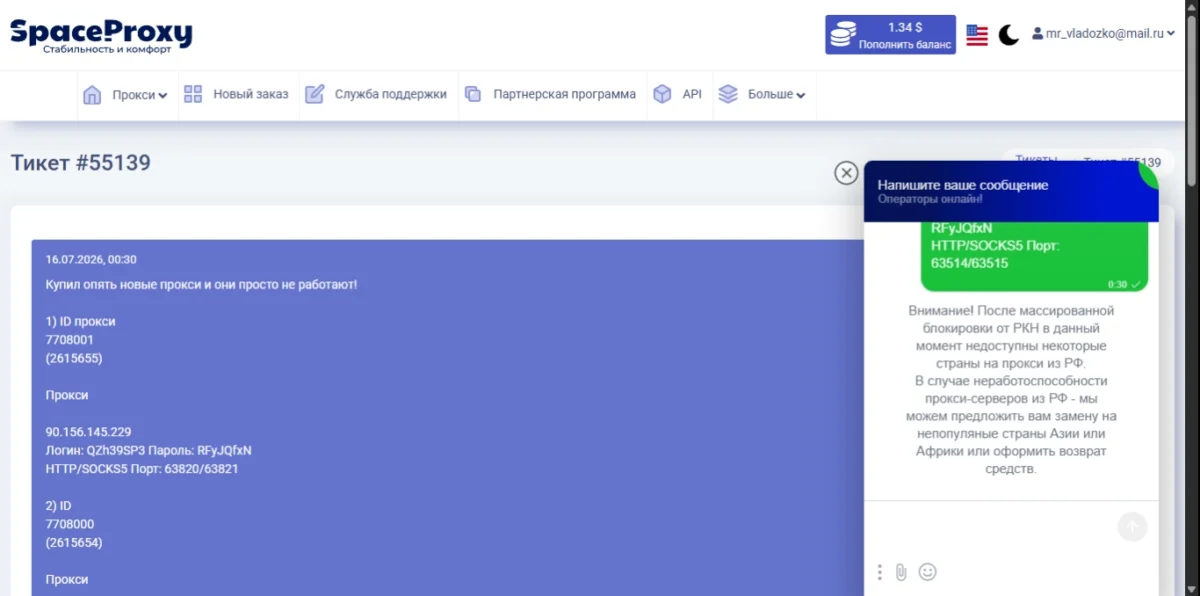Open the emoji picker in chat
Viewport: 1200px width, 596px height.
click(x=928, y=572)
